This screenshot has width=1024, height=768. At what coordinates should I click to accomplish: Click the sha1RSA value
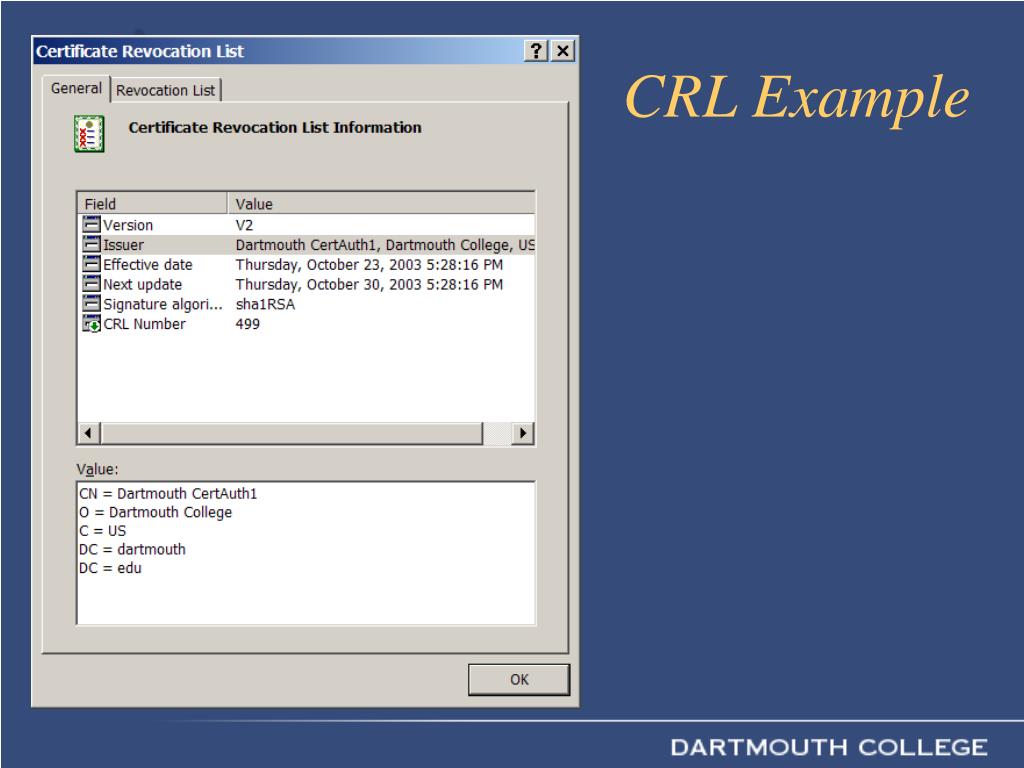click(265, 304)
